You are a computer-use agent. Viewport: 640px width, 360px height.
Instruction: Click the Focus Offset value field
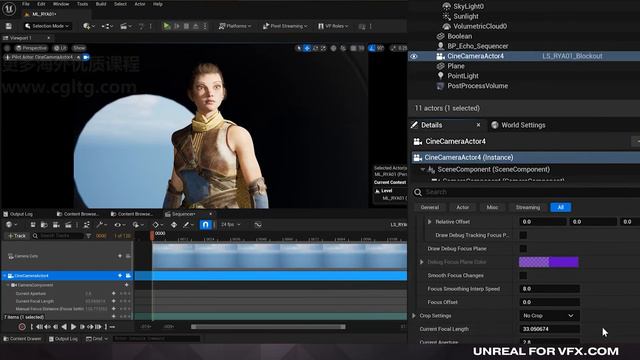point(549,302)
